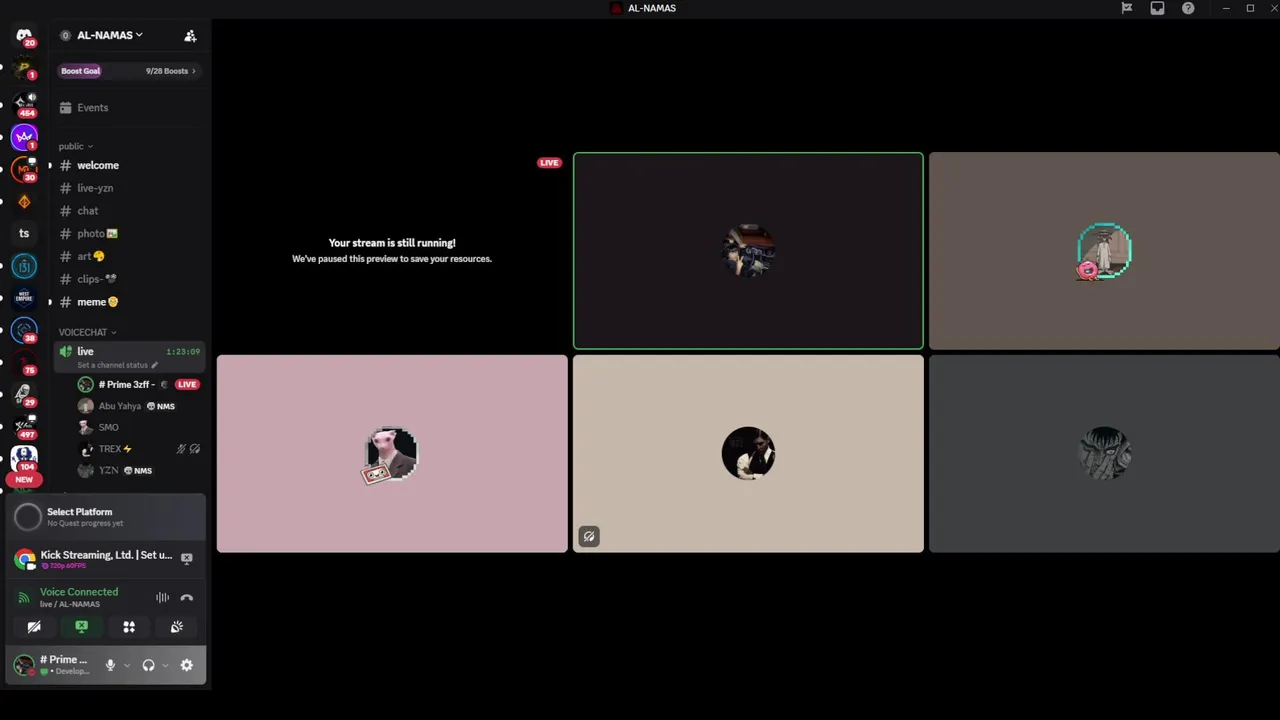Select voice user YZN
The height and width of the screenshot is (720, 1280).
coord(139,470)
